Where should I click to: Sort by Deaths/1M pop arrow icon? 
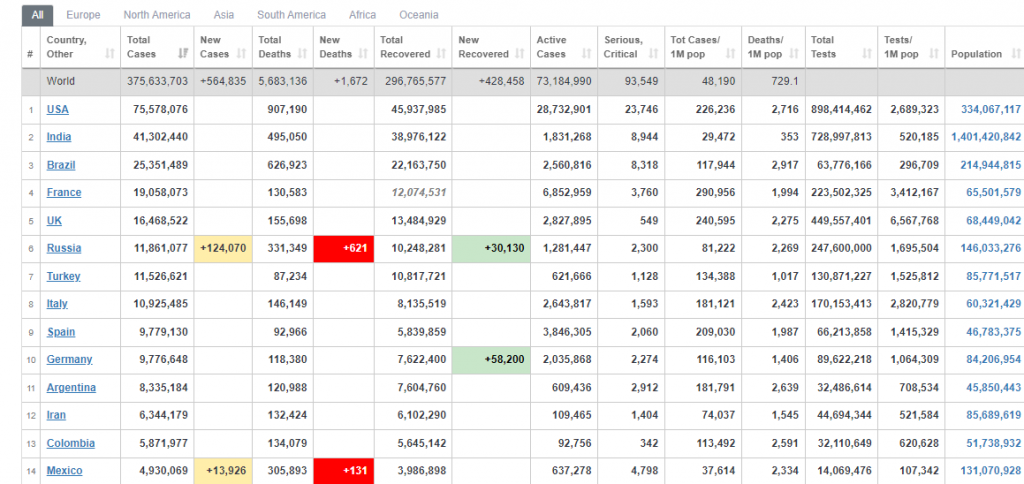794,54
